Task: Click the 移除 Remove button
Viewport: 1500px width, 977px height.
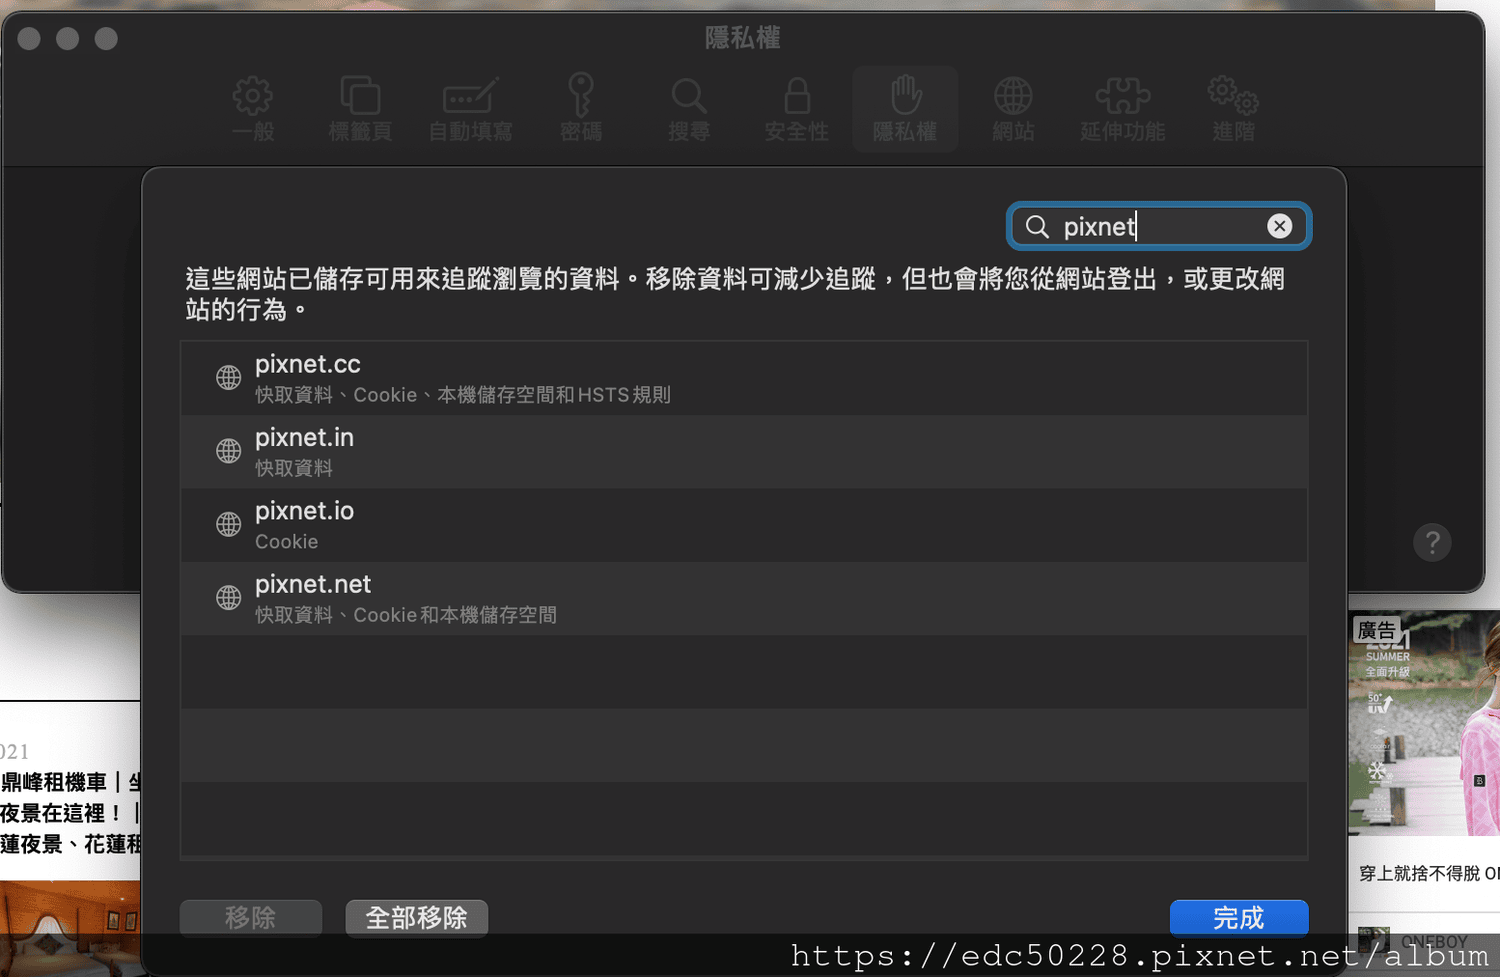Action: (x=251, y=918)
